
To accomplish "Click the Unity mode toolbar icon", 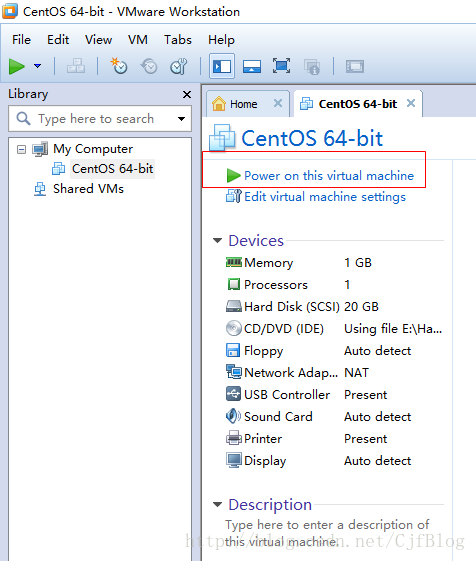I will (x=312, y=67).
